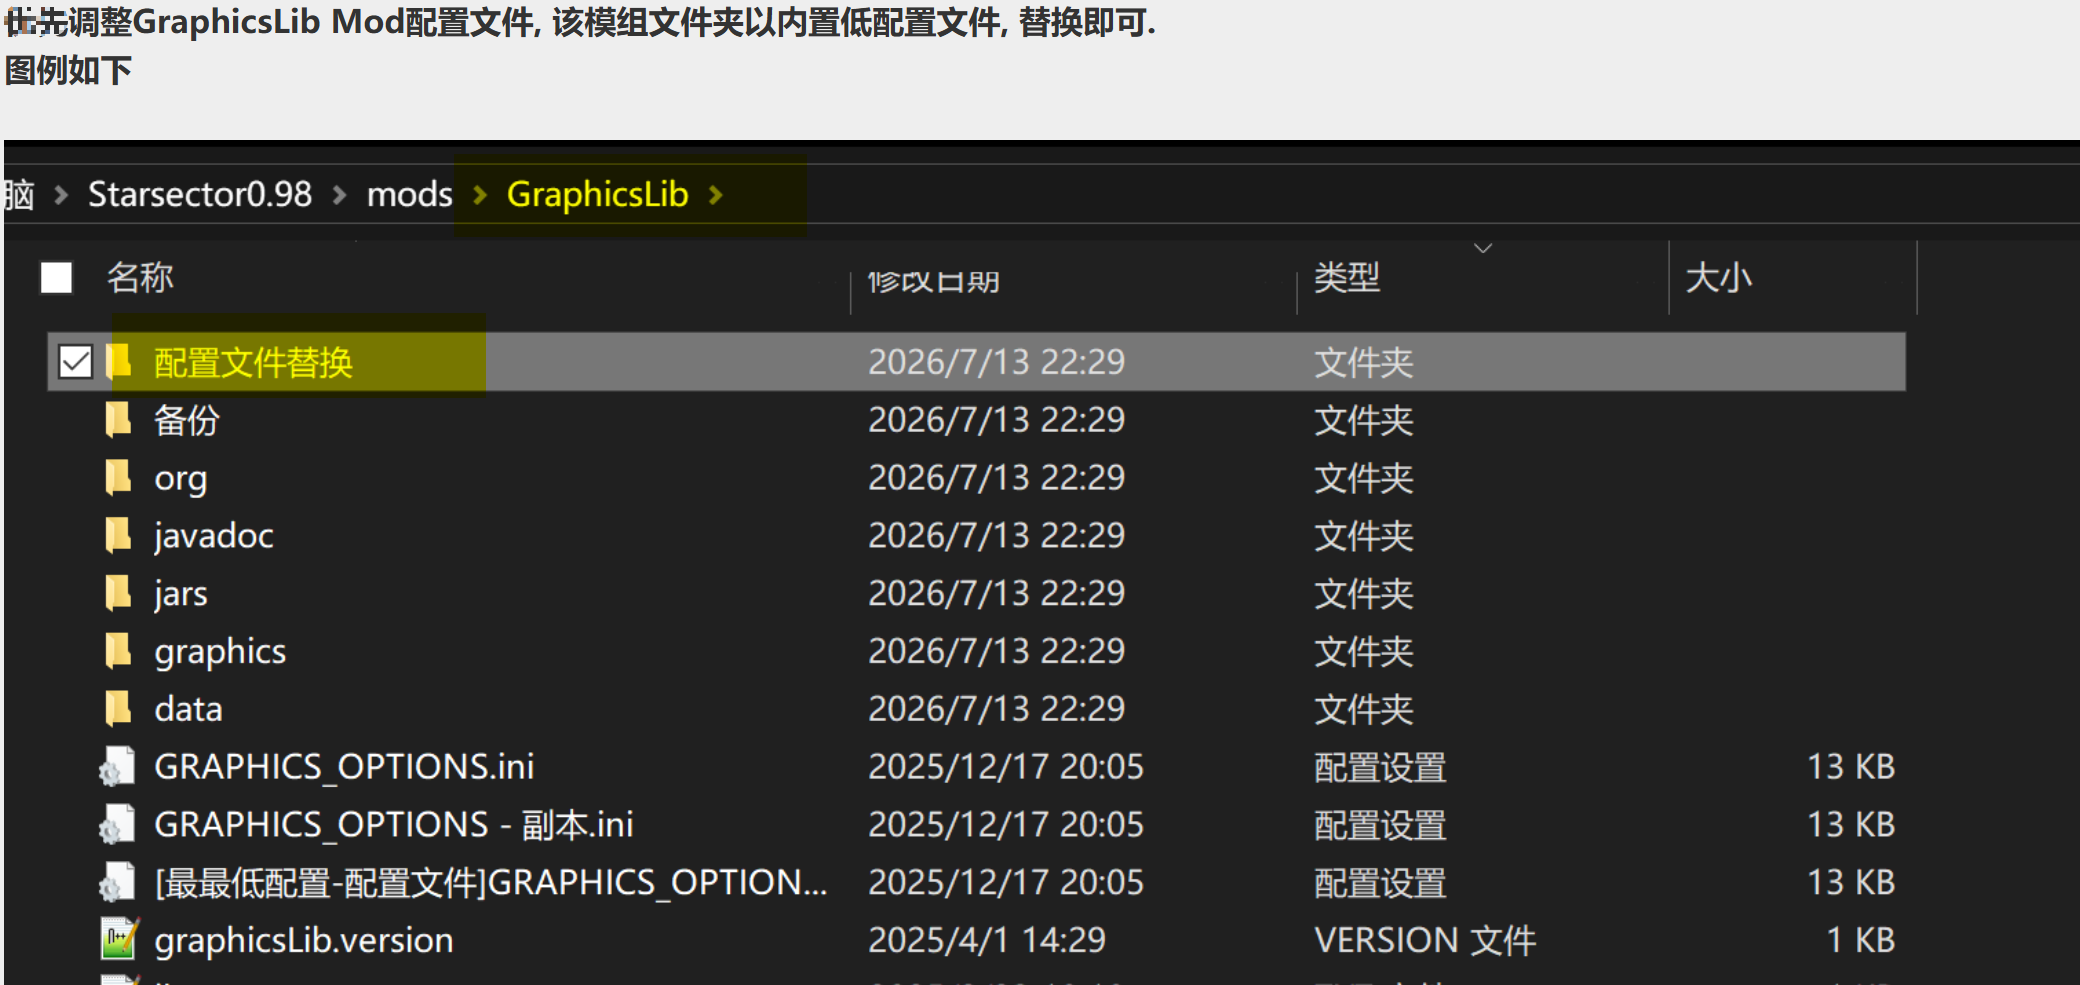Click folder icon next to 备份
The image size is (2080, 985).
119,419
